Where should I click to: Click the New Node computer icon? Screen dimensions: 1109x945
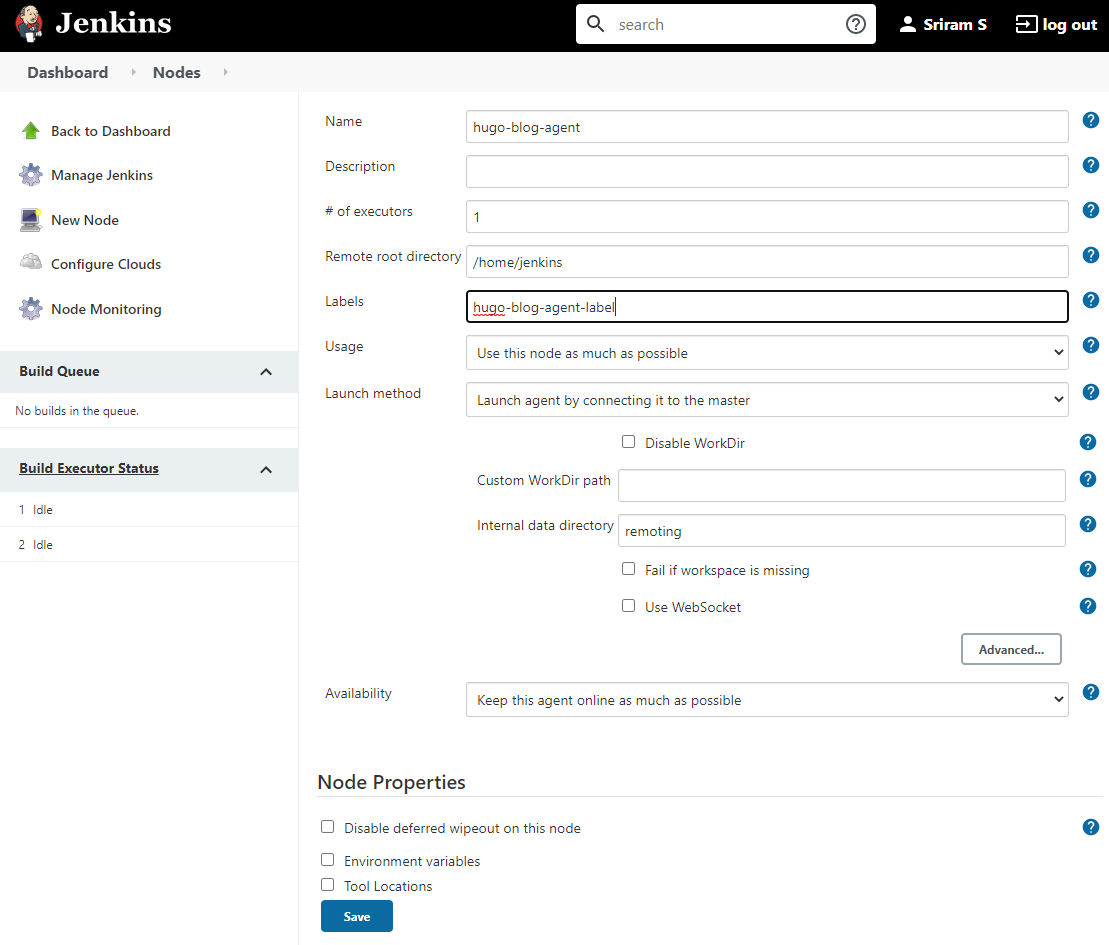coord(30,220)
